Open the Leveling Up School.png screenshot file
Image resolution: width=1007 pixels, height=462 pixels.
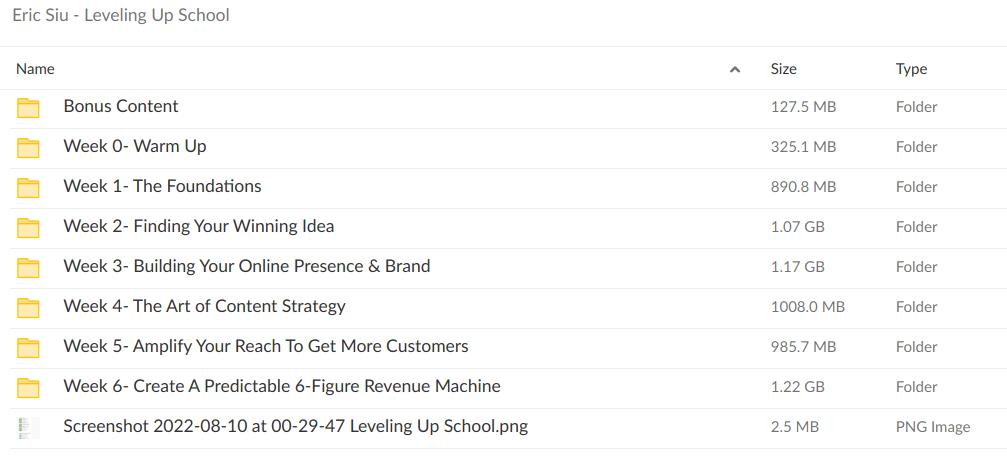pyautogui.click(x=295, y=426)
